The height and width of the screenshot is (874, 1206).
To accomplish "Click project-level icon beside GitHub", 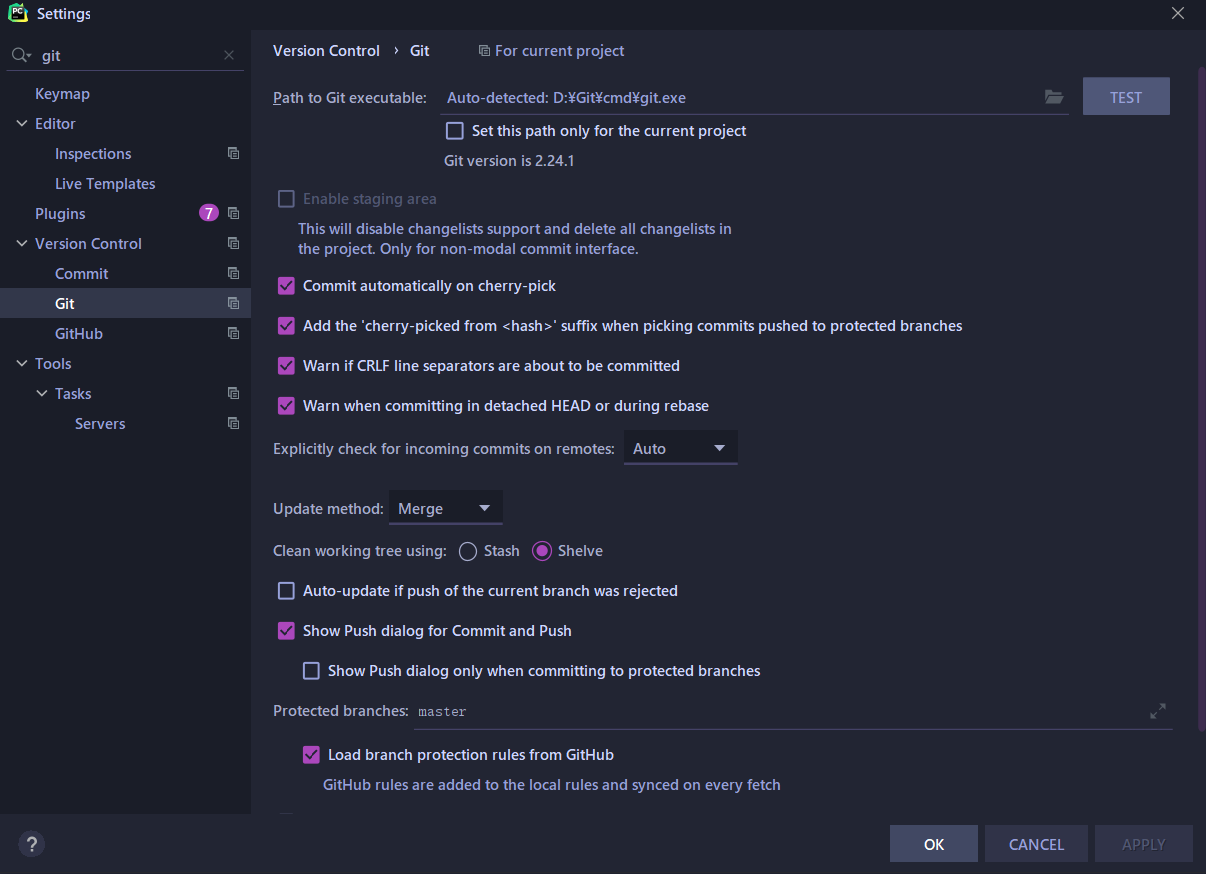I will [233, 333].
